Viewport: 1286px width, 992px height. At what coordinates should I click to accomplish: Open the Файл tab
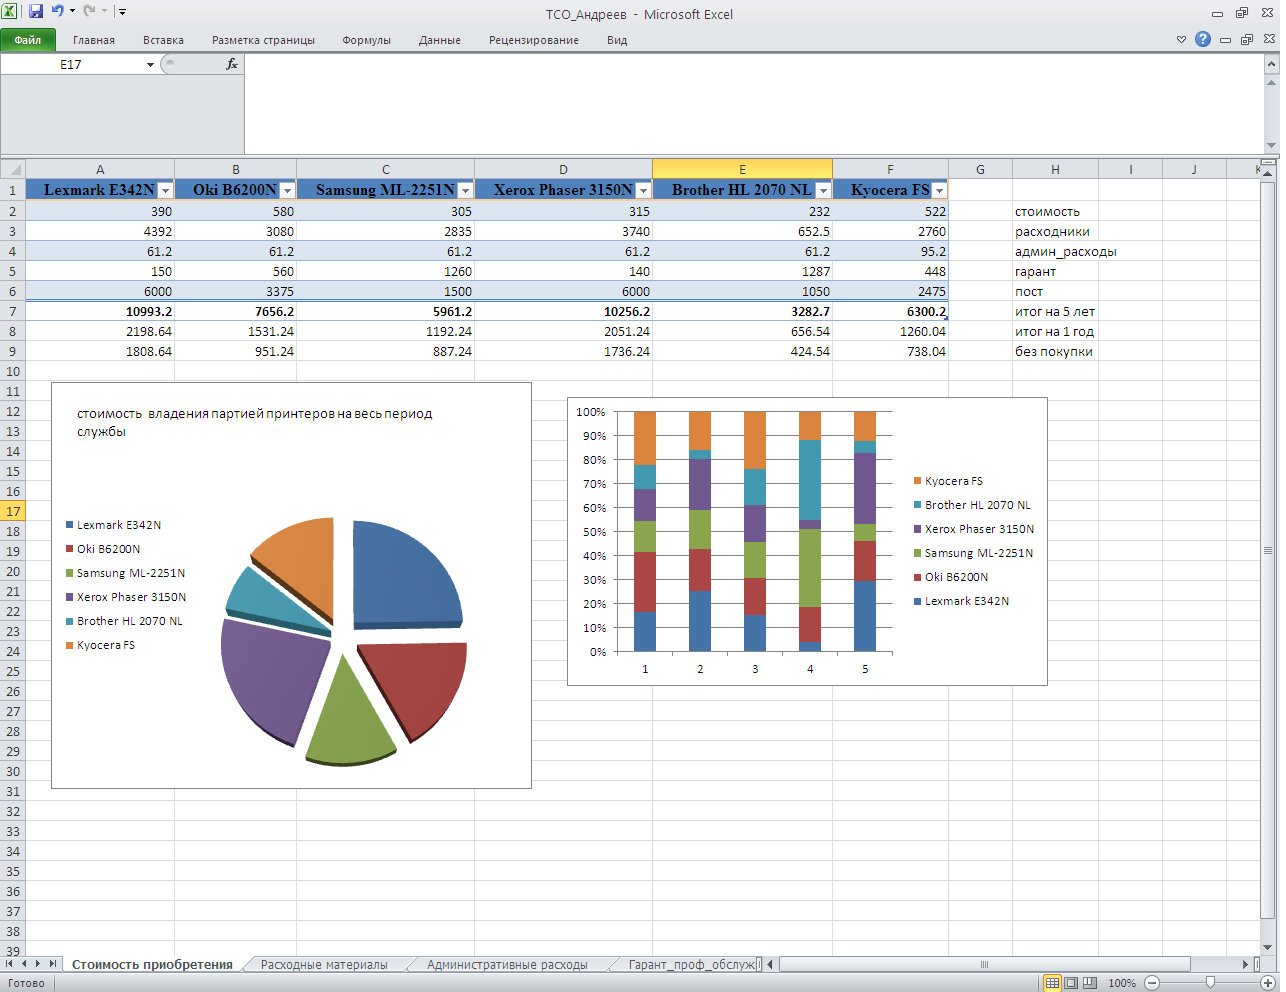[x=28, y=40]
